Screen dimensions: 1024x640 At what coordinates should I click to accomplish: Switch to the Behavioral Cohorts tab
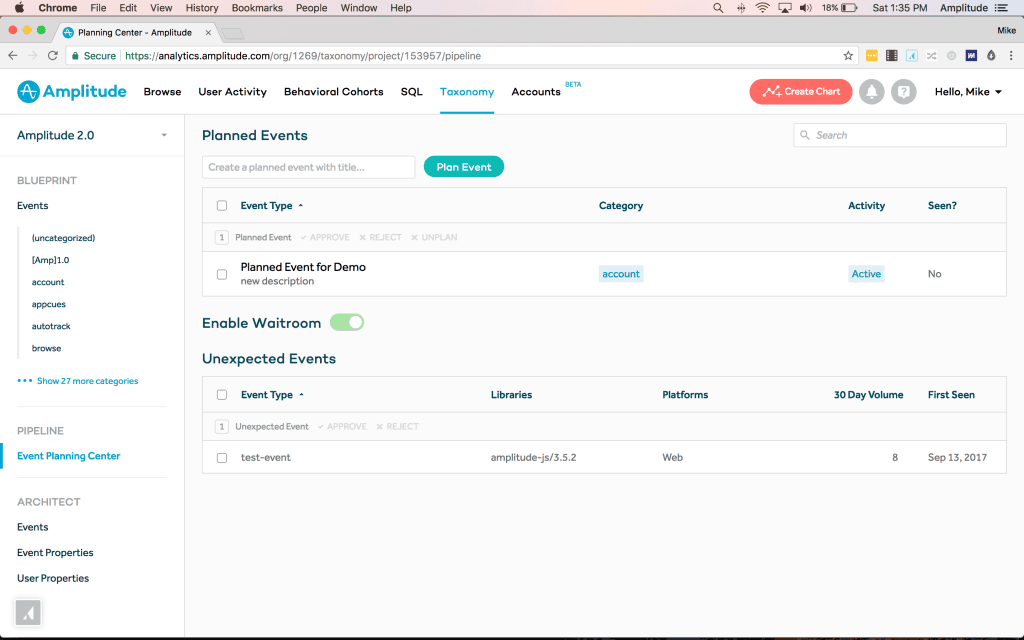point(333,92)
